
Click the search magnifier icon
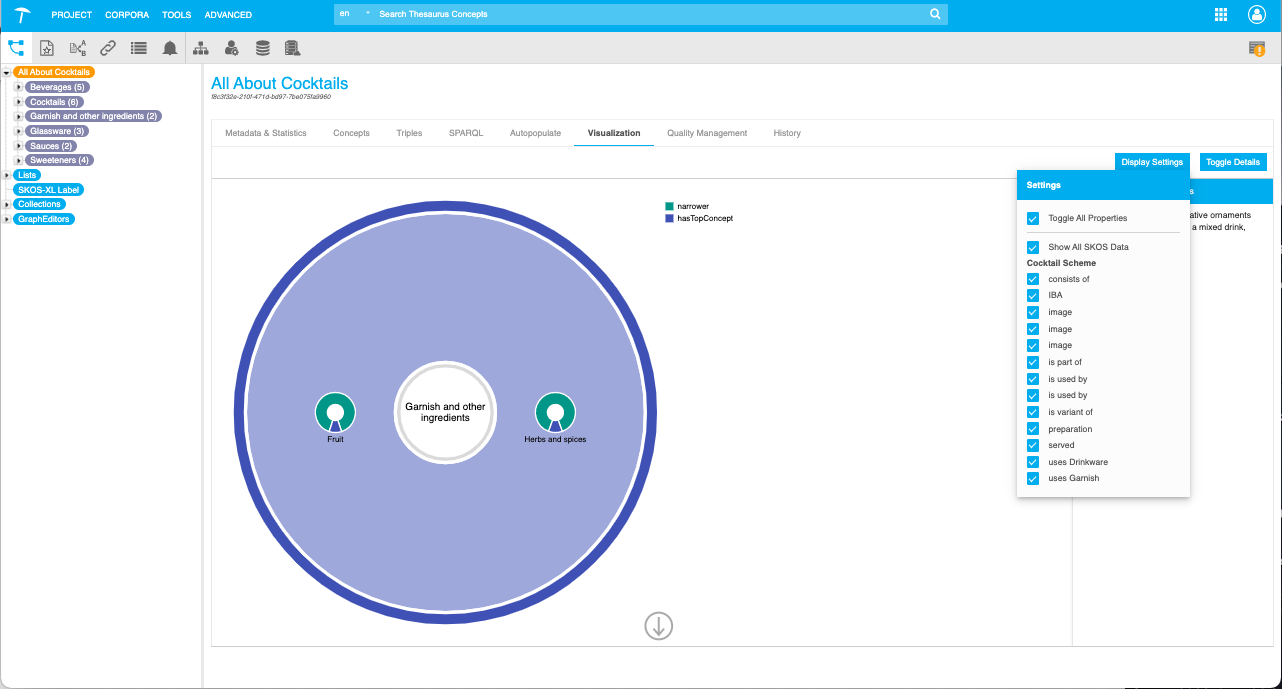click(935, 14)
